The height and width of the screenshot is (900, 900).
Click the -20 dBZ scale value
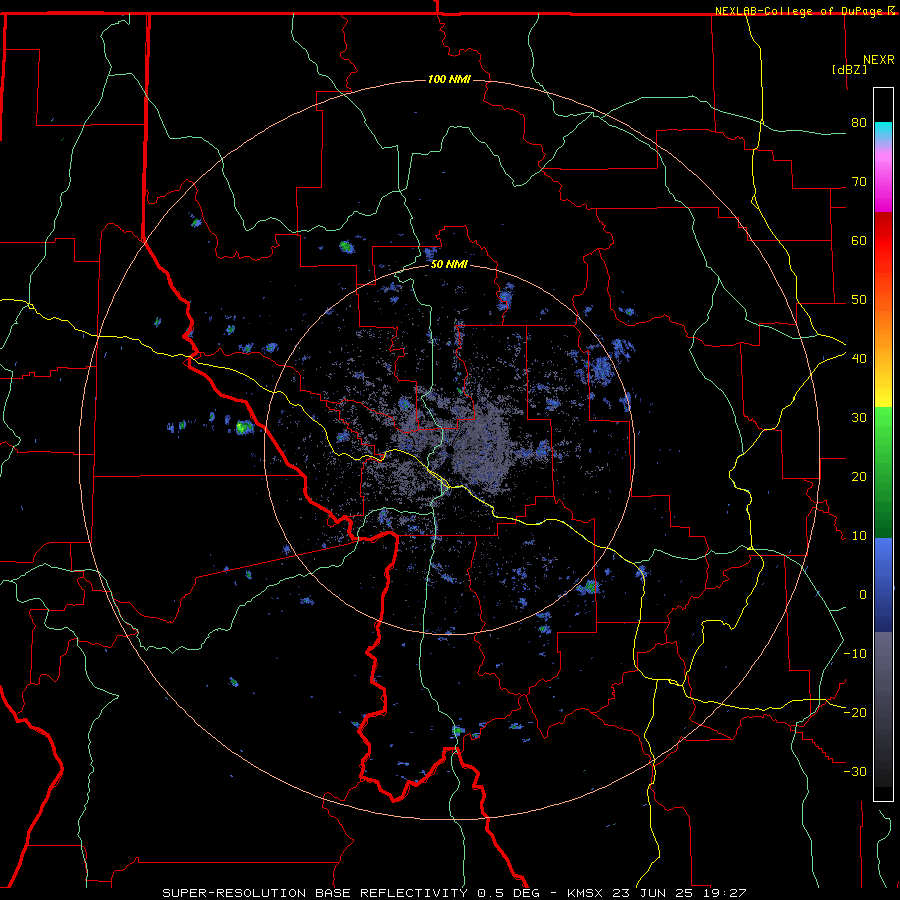(855, 713)
